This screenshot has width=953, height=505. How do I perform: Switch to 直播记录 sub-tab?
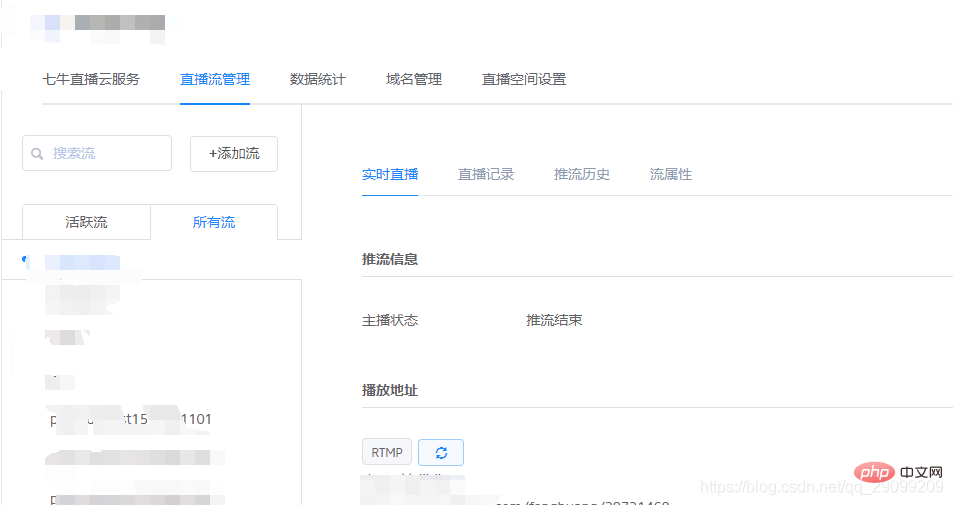click(x=486, y=174)
